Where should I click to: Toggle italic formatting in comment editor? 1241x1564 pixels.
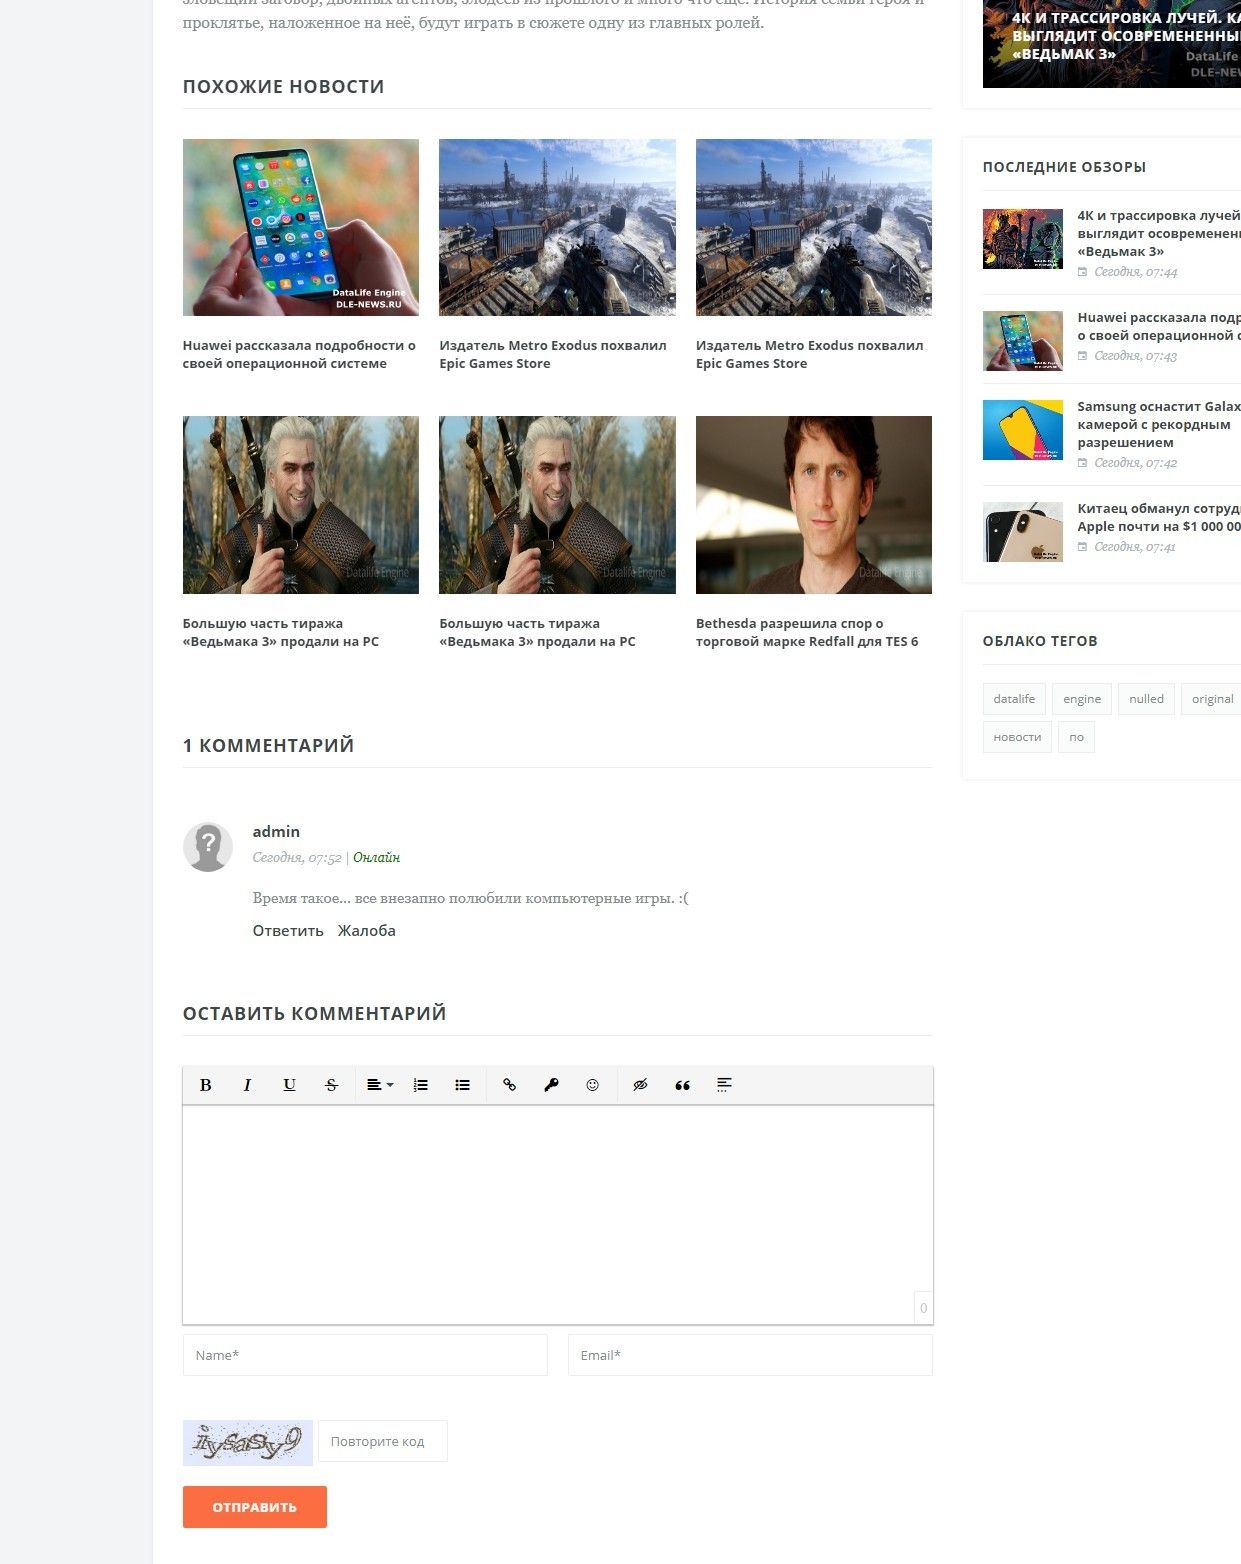(x=247, y=1085)
